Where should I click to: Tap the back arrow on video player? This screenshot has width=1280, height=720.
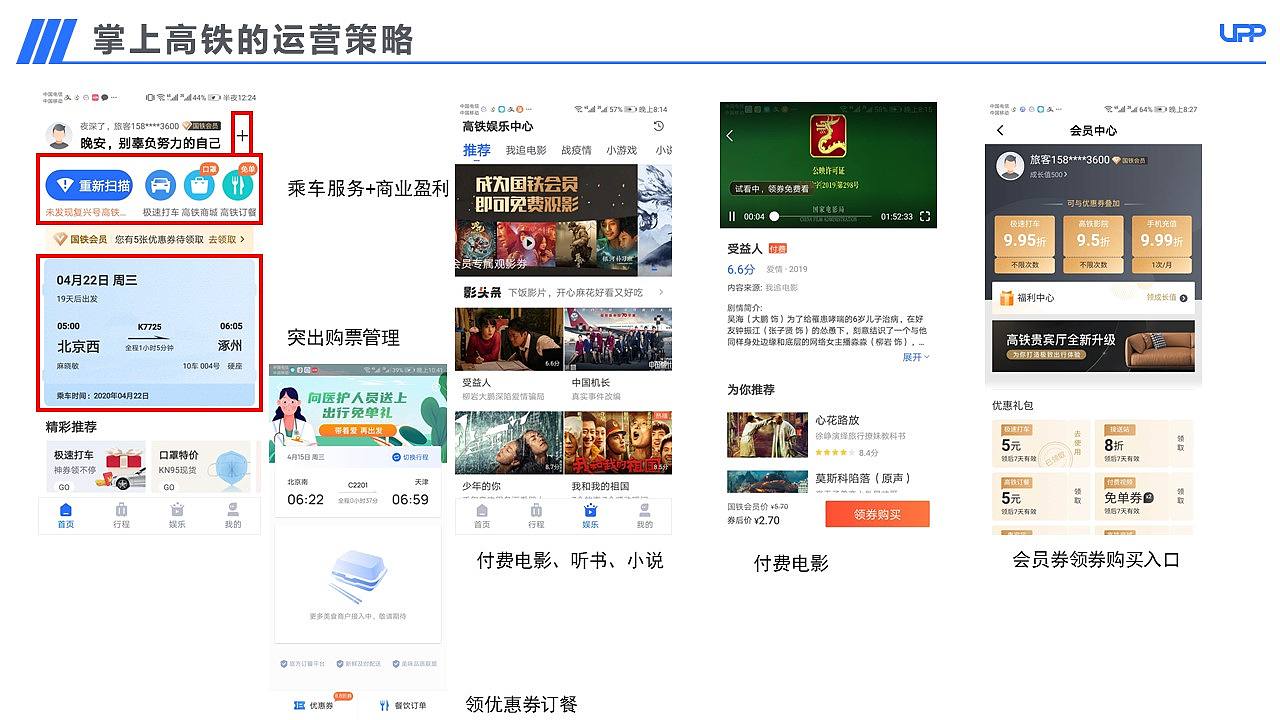[x=730, y=136]
